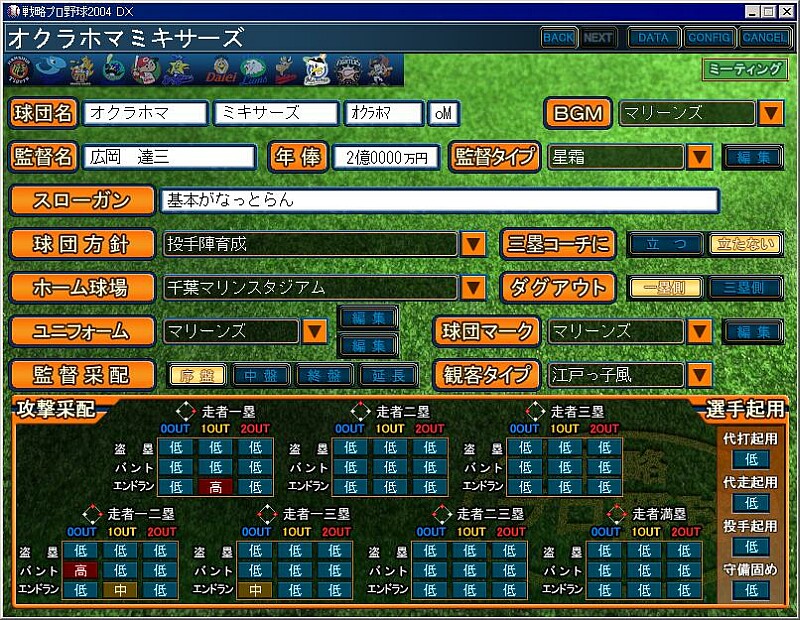Image resolution: width=800 pixels, height=620 pixels.
Task: Change 走者一三塁 0OUT エンドラン cell marked 中
Action: [255, 590]
